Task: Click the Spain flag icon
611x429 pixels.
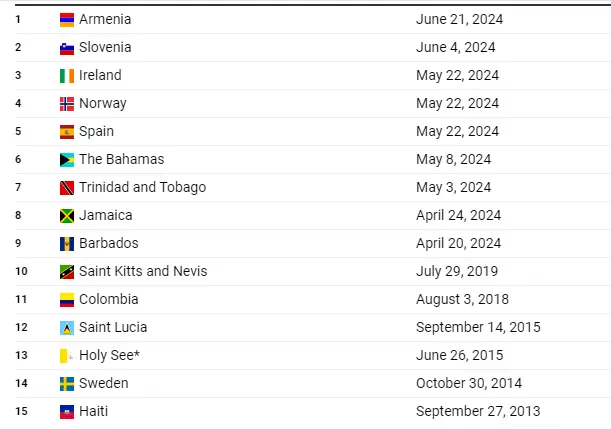Action: coord(67,132)
